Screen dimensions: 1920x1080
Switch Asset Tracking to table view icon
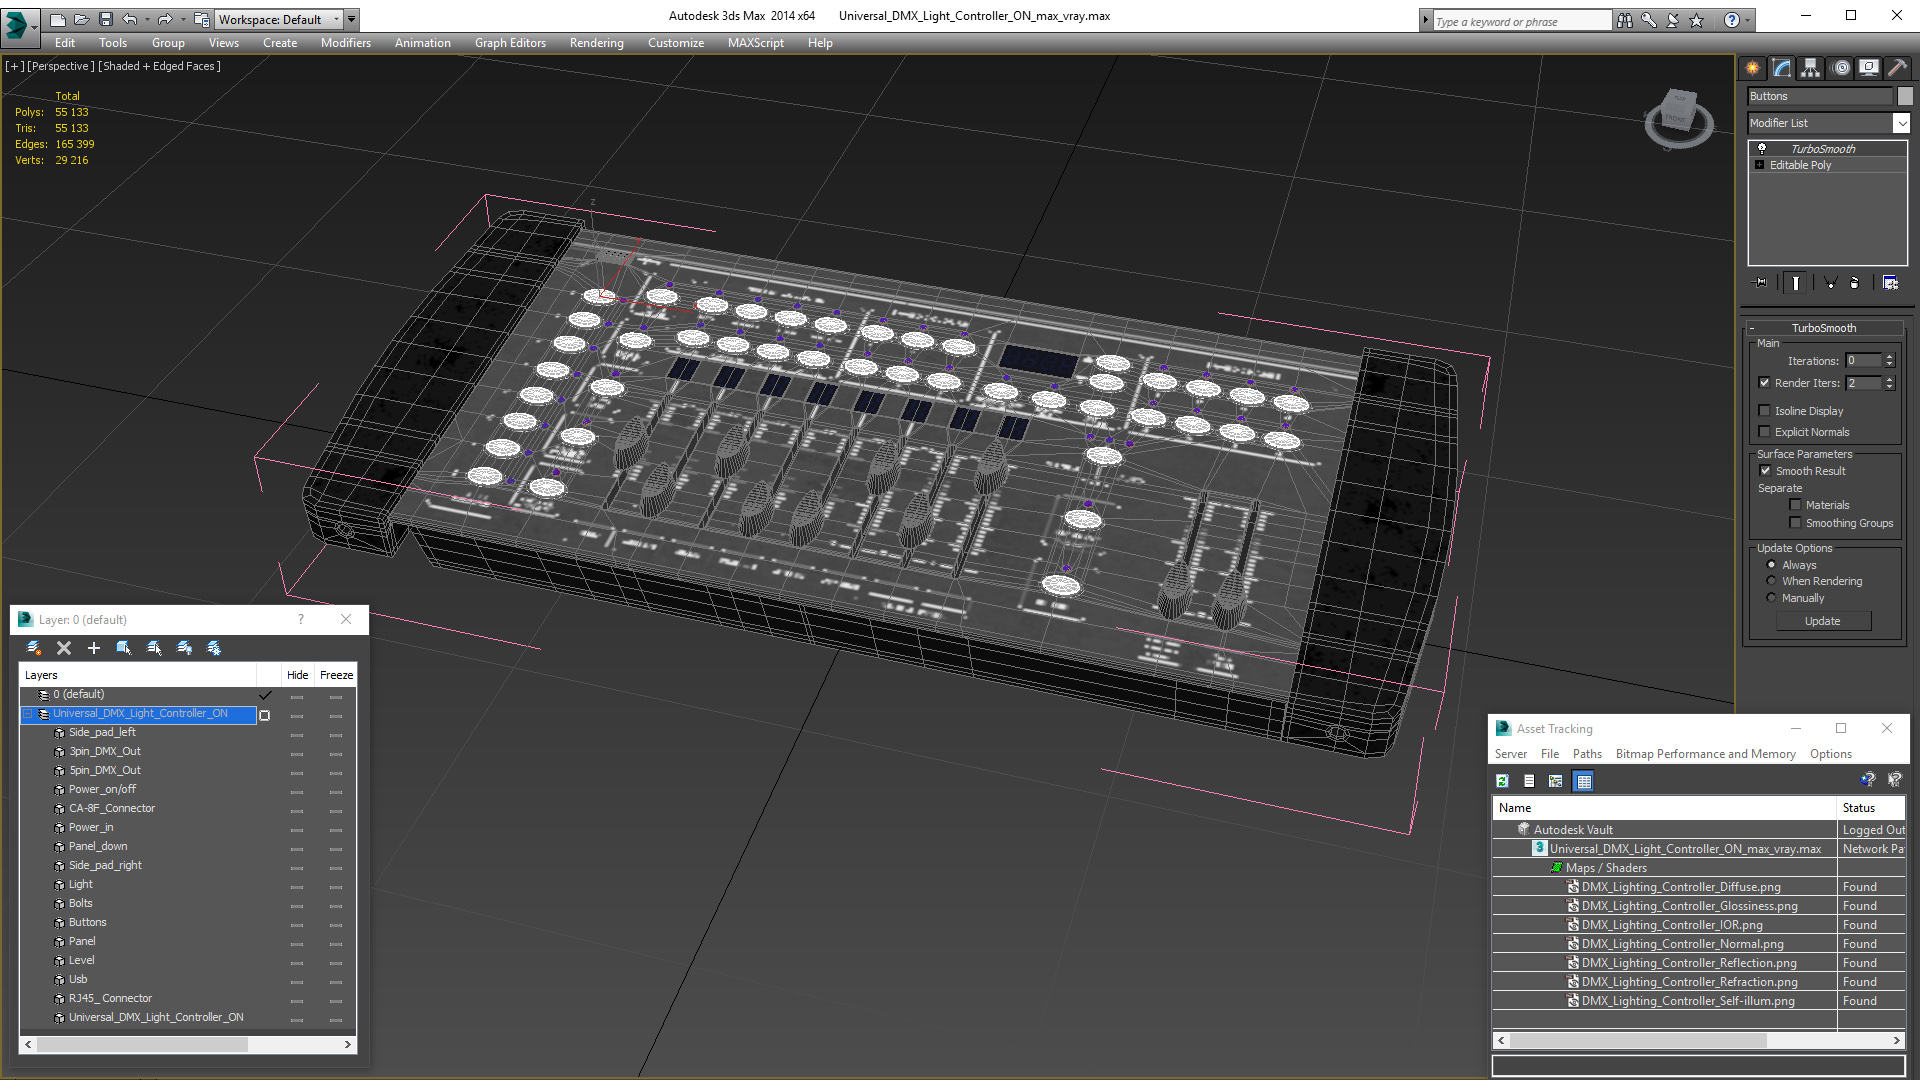pos(1584,781)
